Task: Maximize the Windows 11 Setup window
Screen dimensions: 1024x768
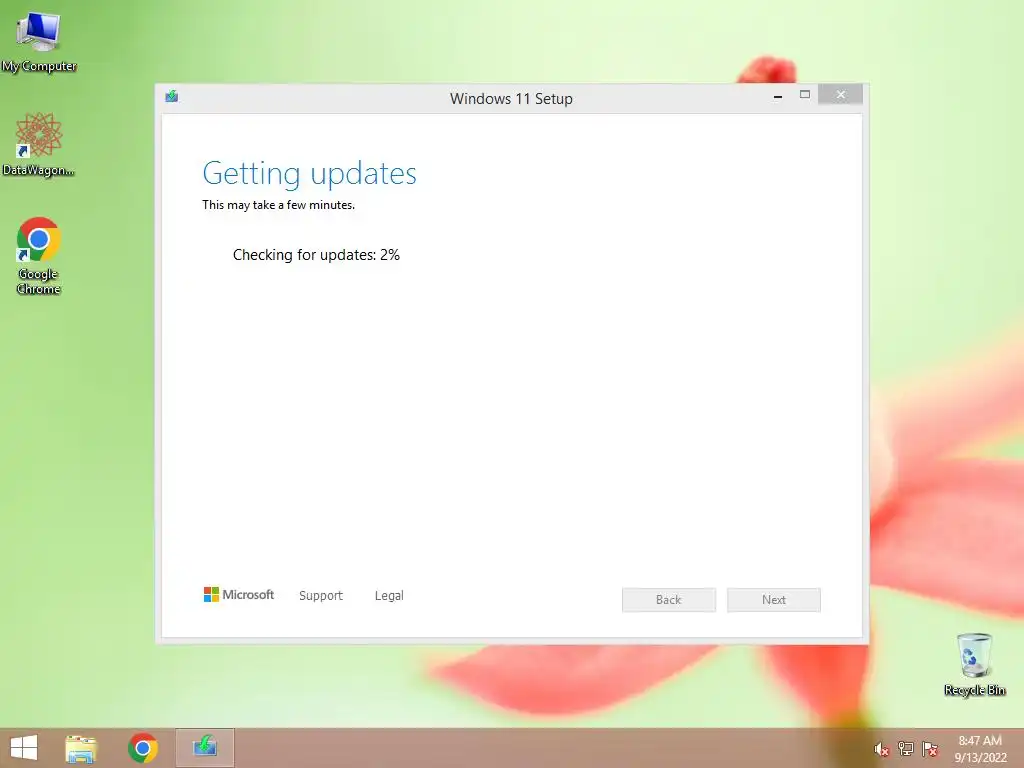Action: pos(805,95)
